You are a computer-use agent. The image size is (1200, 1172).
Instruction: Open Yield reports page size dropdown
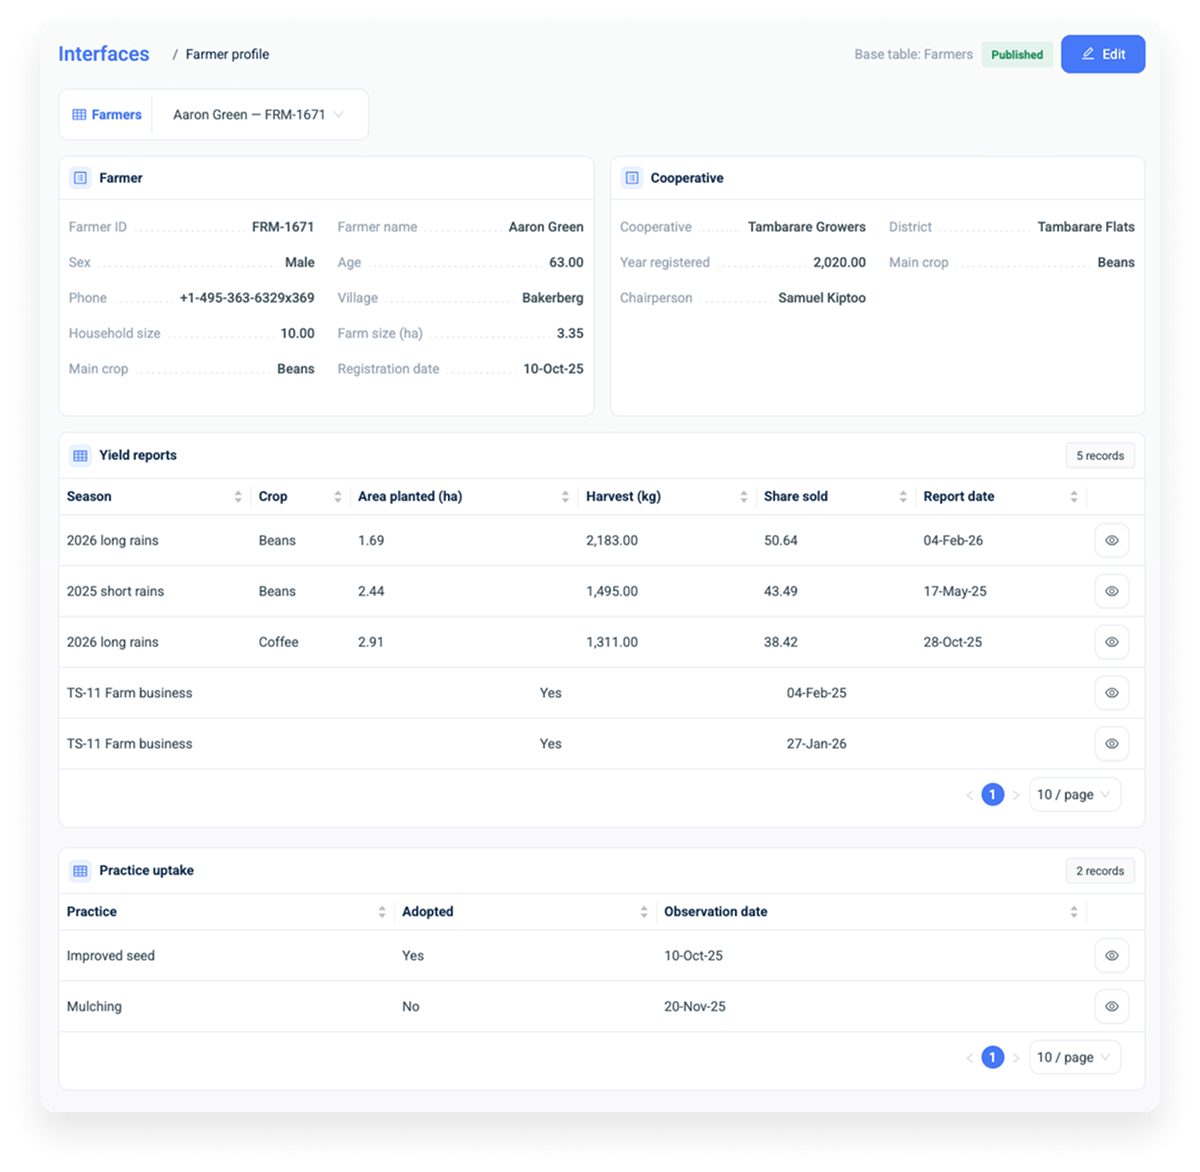pyautogui.click(x=1075, y=795)
